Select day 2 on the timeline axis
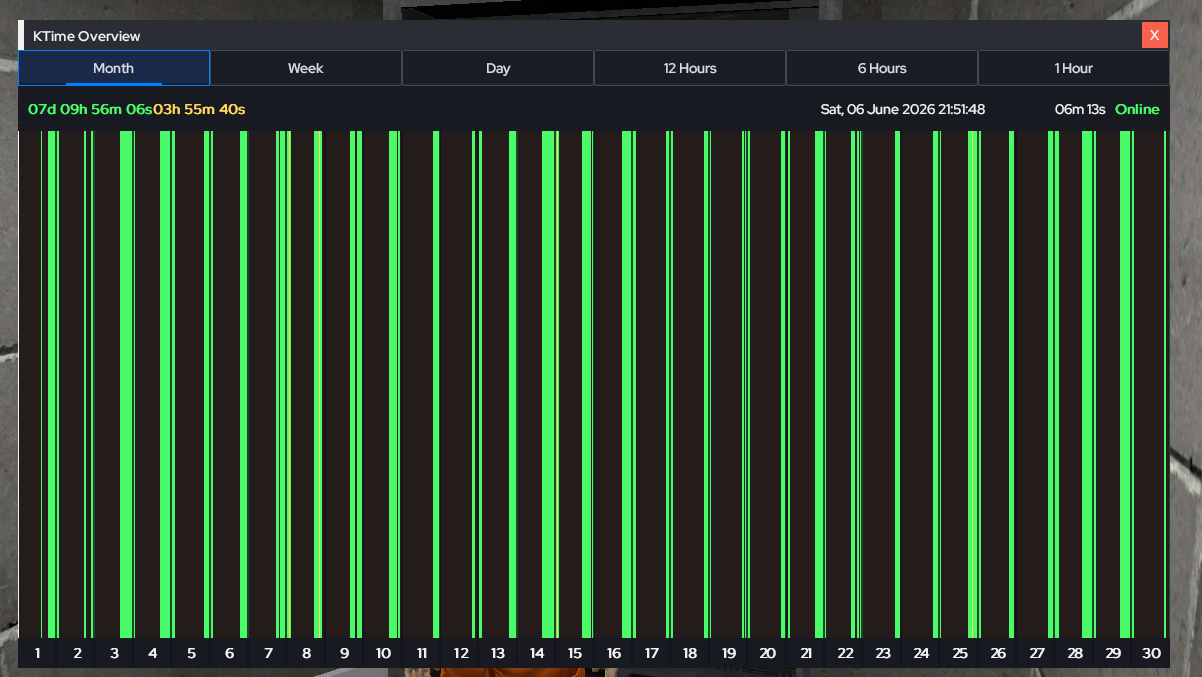1202x677 pixels. (x=76, y=653)
